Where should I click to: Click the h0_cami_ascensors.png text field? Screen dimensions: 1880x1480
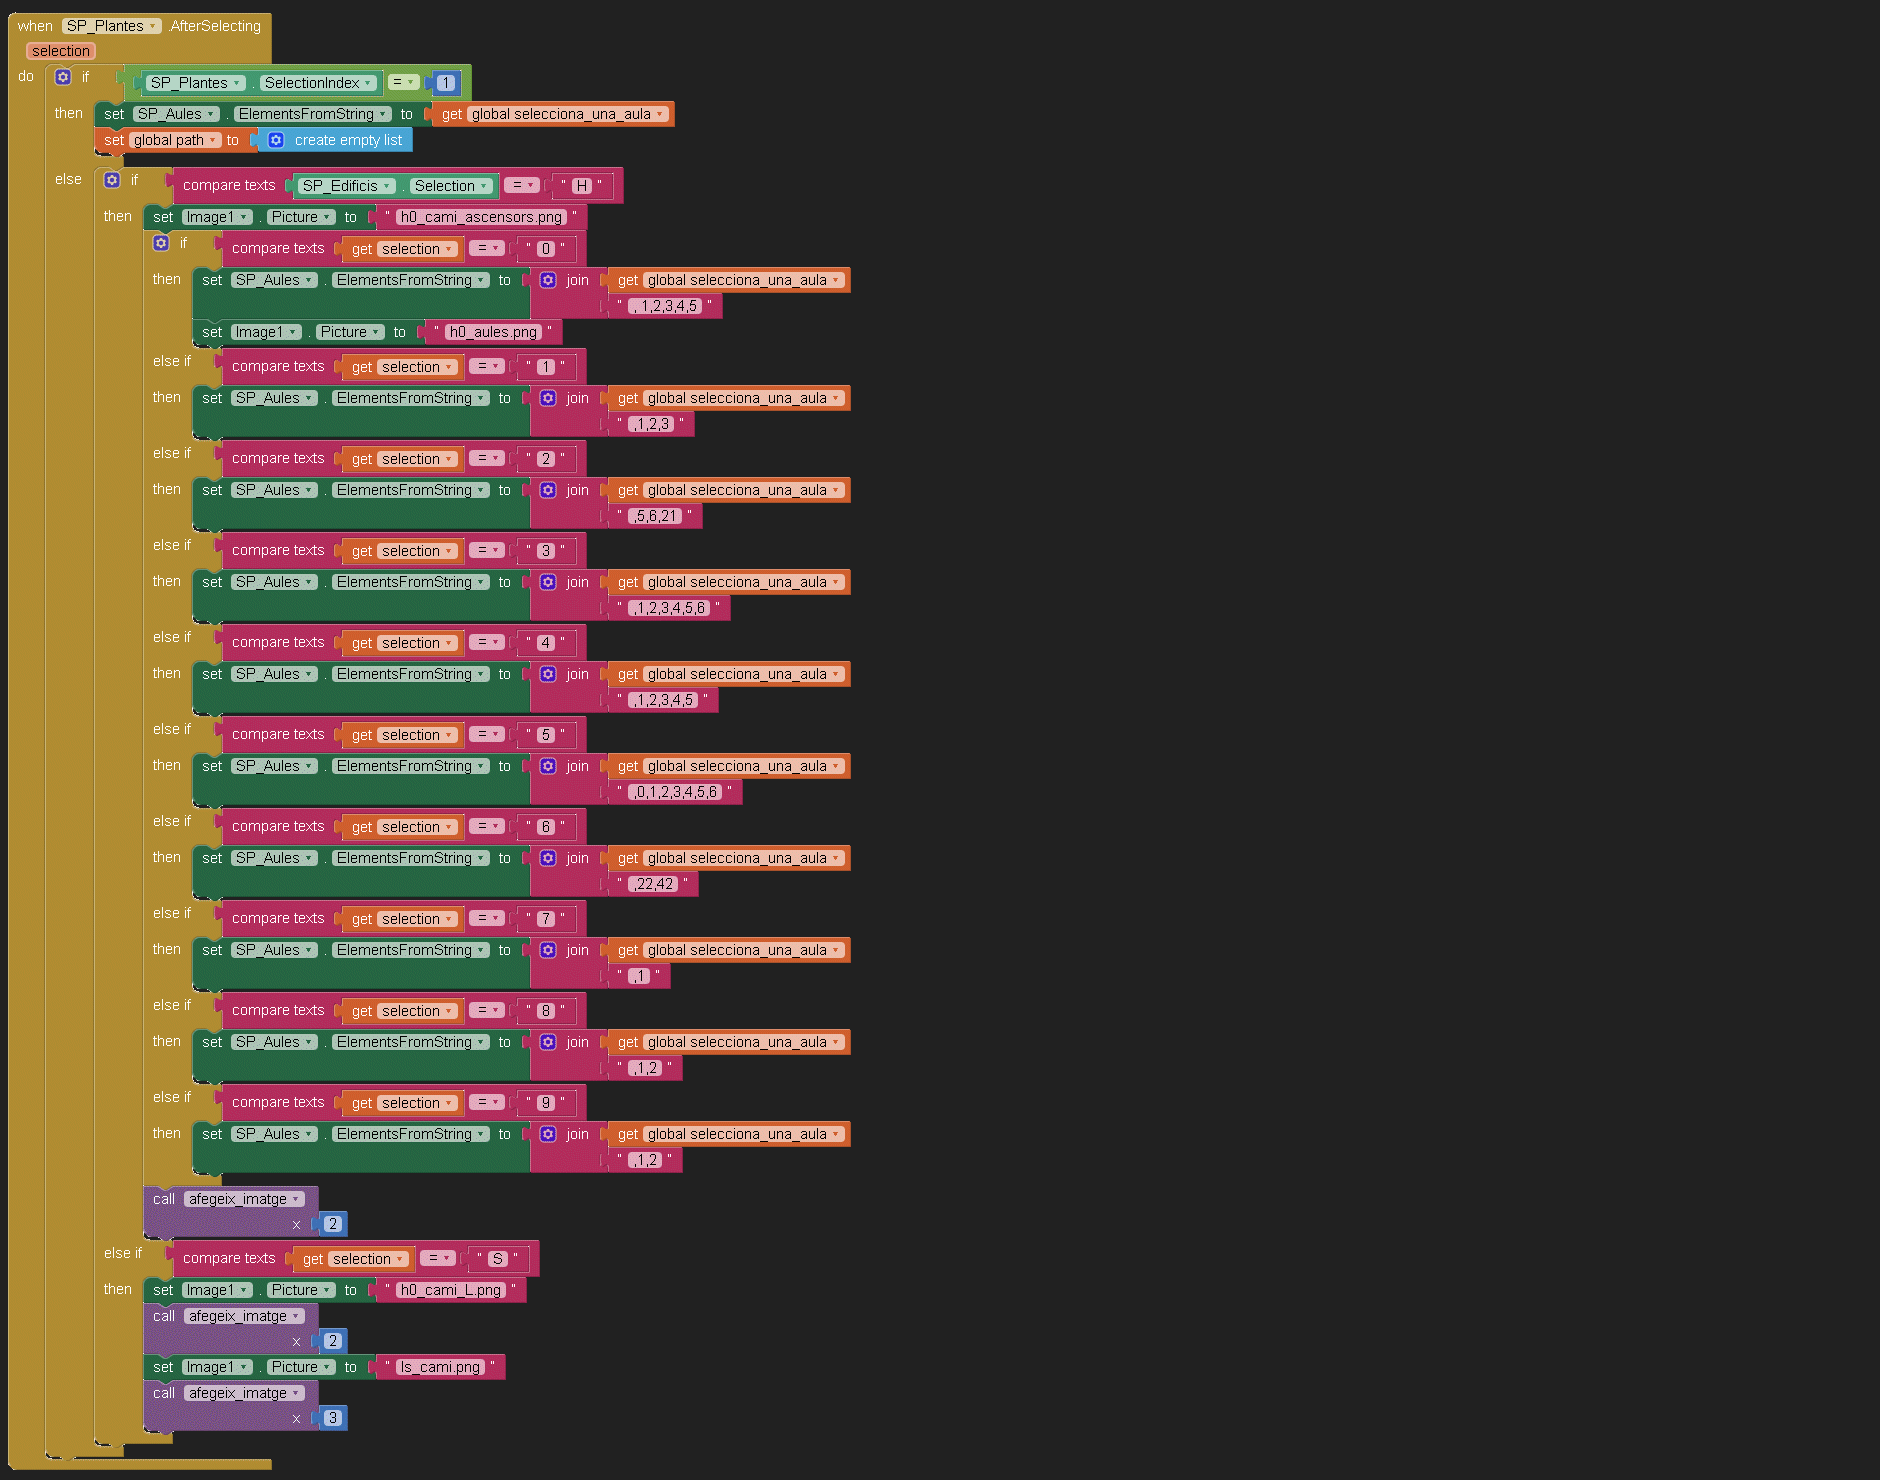pyautogui.click(x=481, y=217)
